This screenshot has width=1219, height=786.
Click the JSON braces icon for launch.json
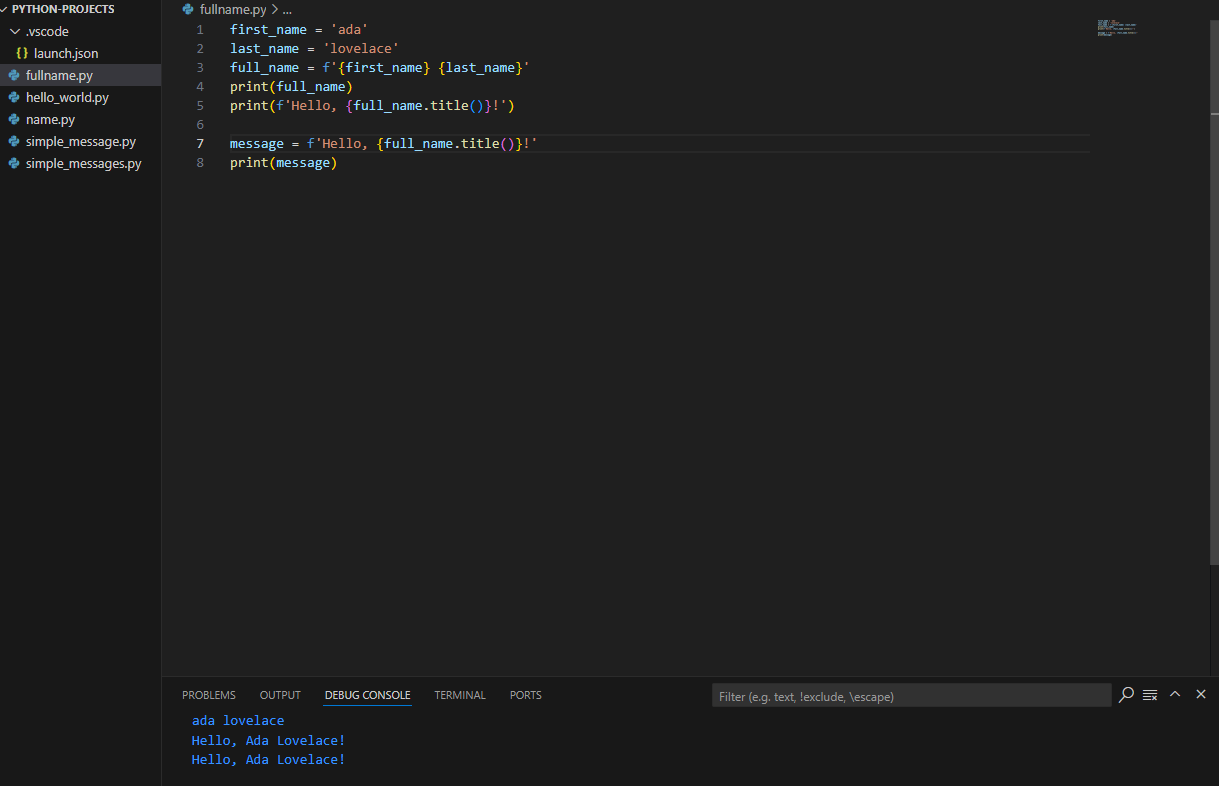coord(22,53)
